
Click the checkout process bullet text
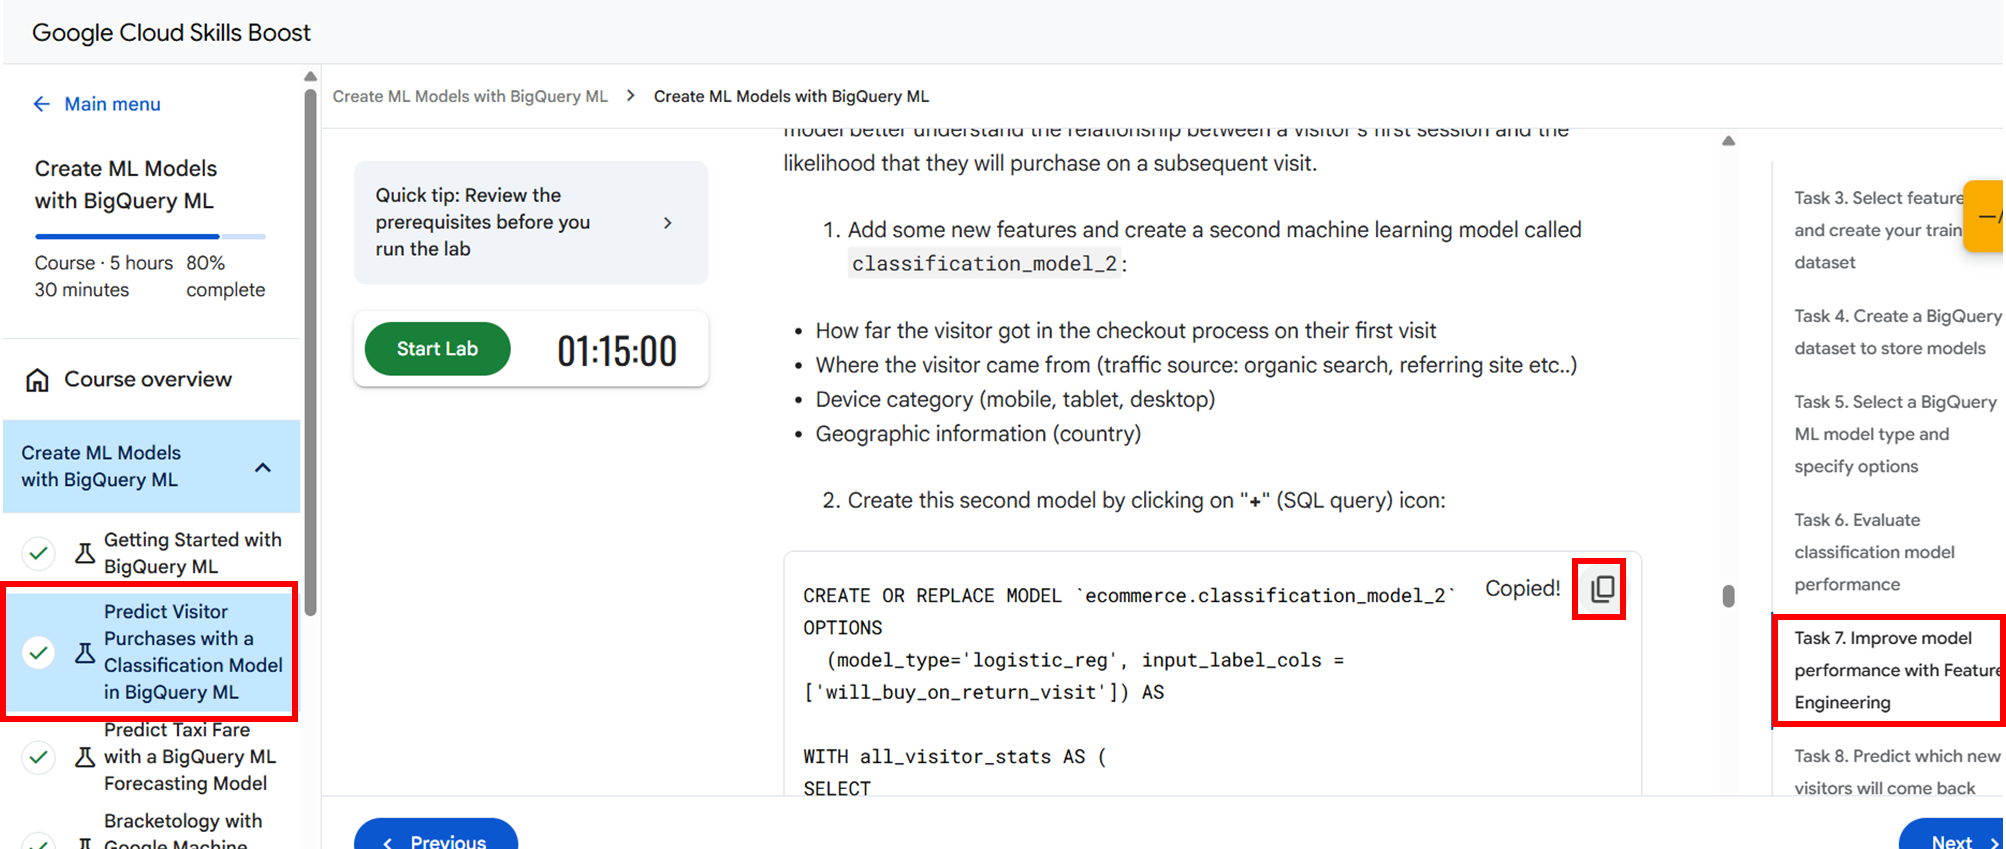click(x=1125, y=331)
